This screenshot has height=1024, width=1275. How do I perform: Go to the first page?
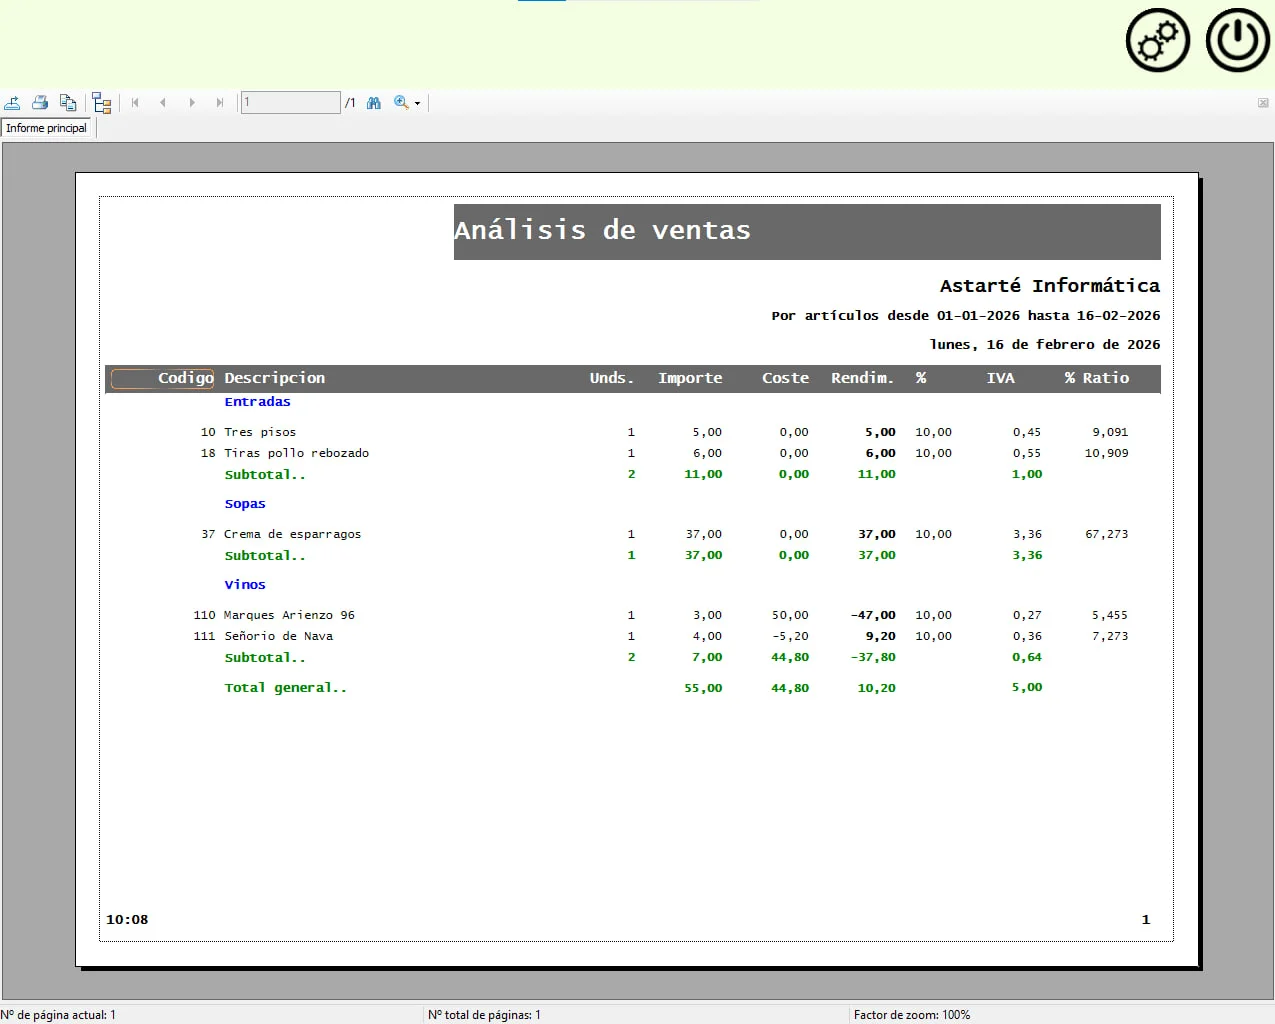pyautogui.click(x=135, y=103)
